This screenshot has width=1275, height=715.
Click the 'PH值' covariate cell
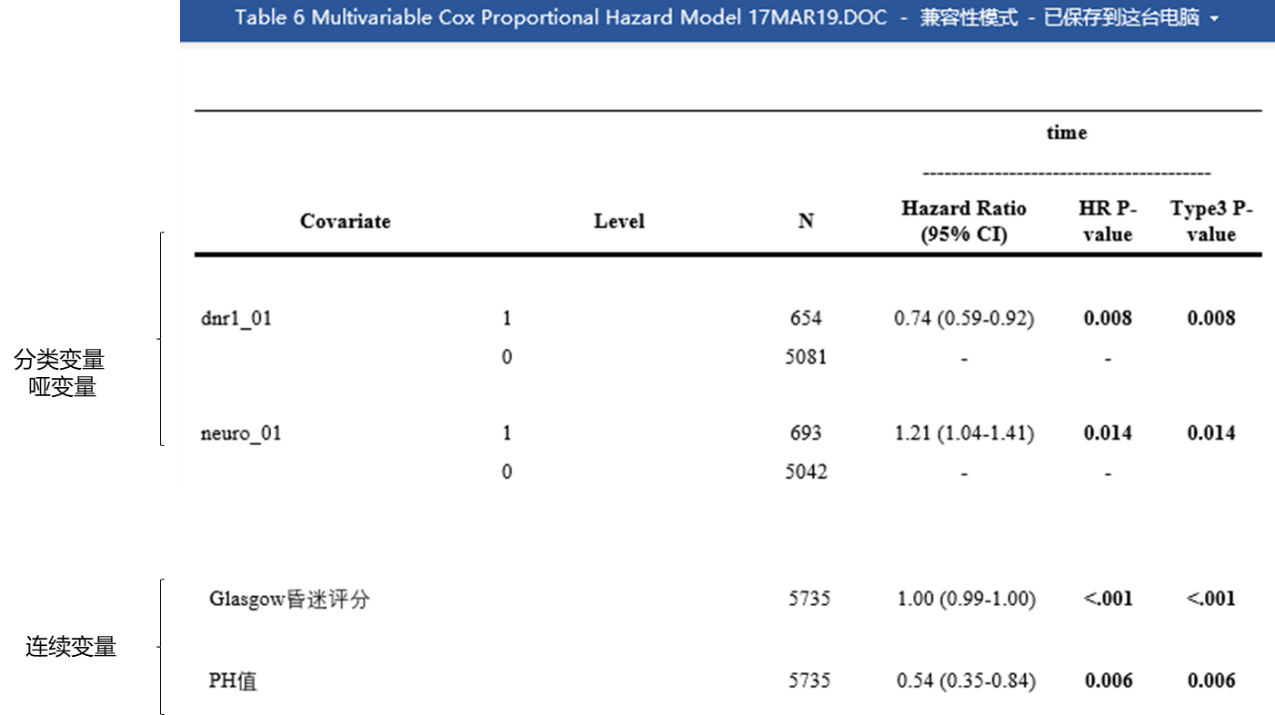click(233, 681)
